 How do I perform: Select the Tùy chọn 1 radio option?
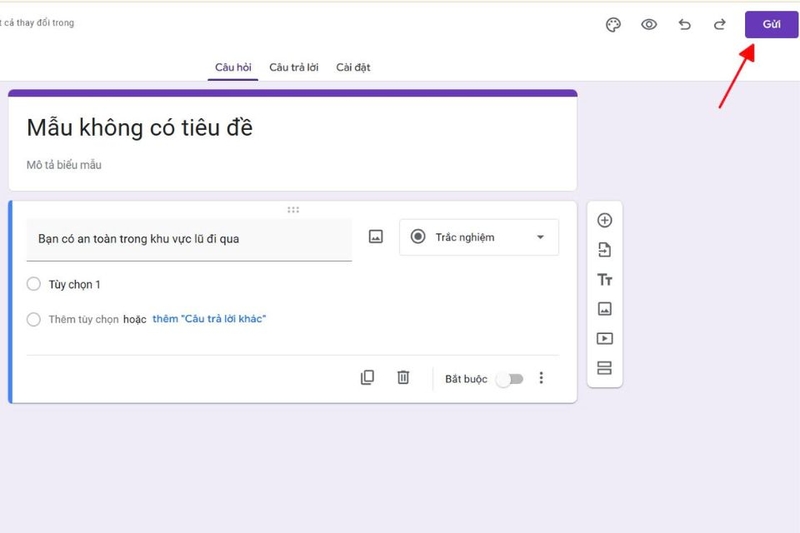pos(34,284)
